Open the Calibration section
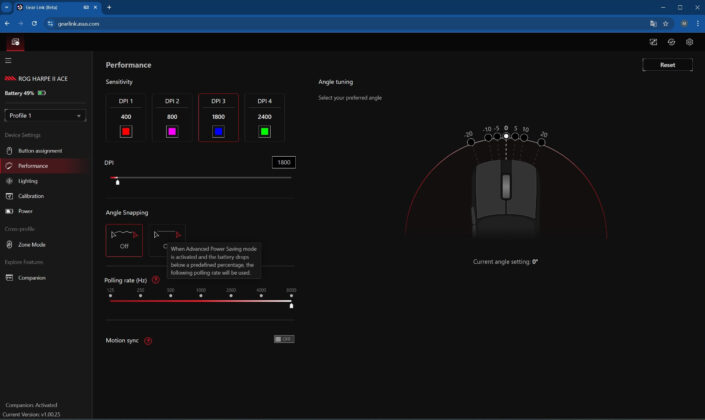This screenshot has width=705, height=420. coord(31,196)
